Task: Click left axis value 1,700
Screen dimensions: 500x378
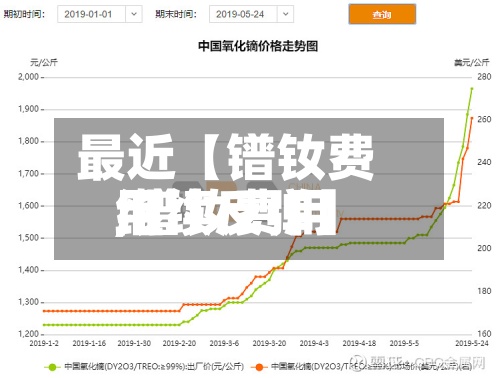Action: pos(28,173)
